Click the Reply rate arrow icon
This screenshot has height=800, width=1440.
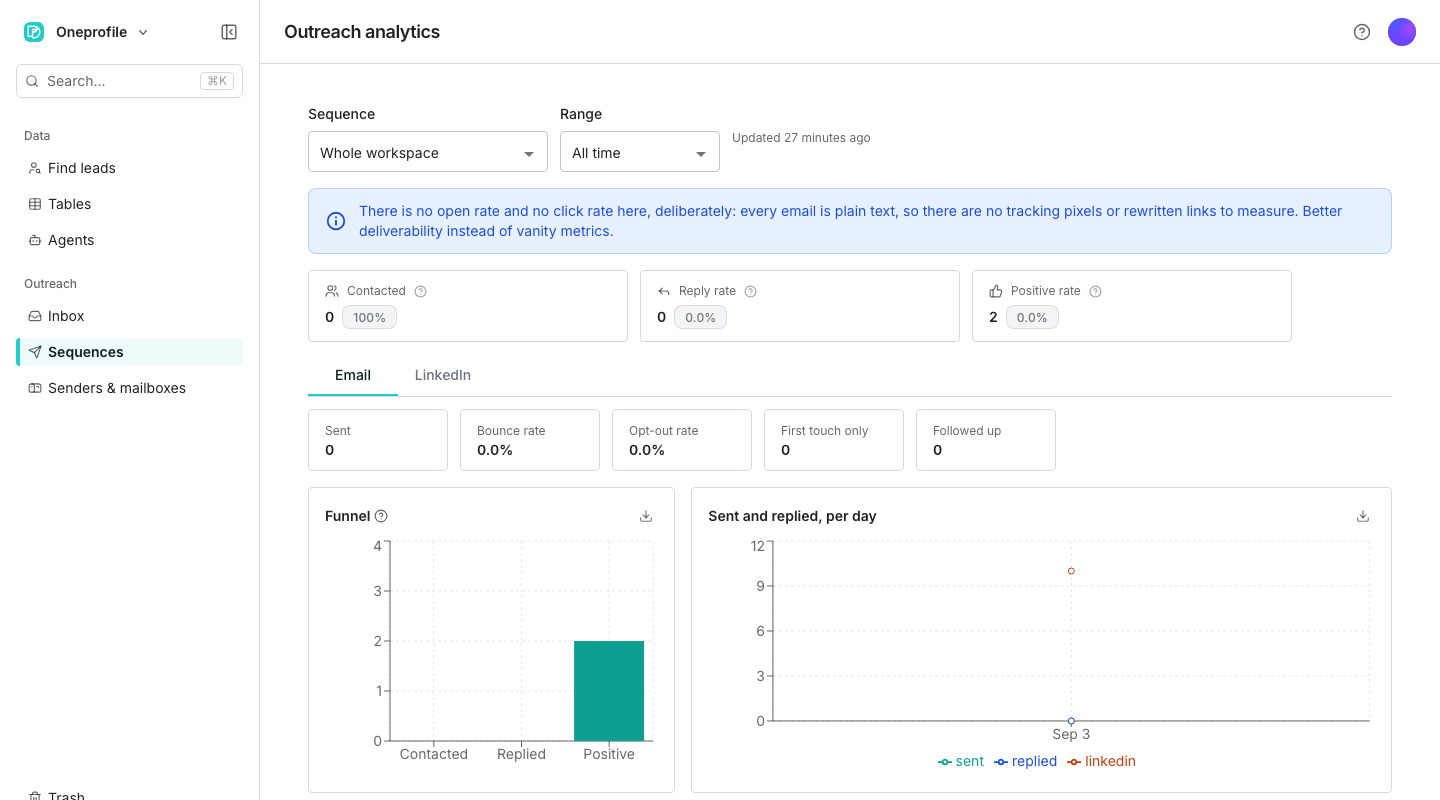(x=664, y=291)
